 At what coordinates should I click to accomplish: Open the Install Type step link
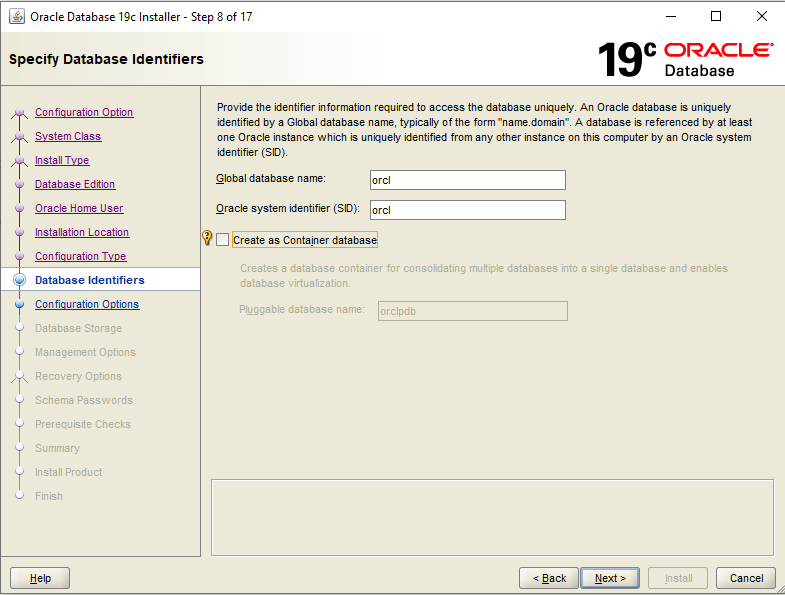pyautogui.click(x=62, y=160)
